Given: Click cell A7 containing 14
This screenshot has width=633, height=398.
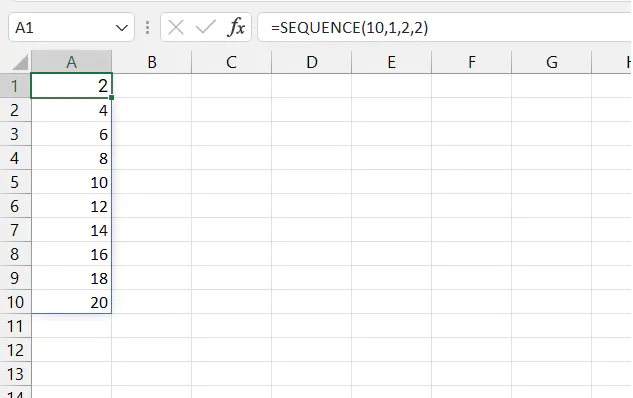Looking at the screenshot, I should pyautogui.click(x=71, y=230).
